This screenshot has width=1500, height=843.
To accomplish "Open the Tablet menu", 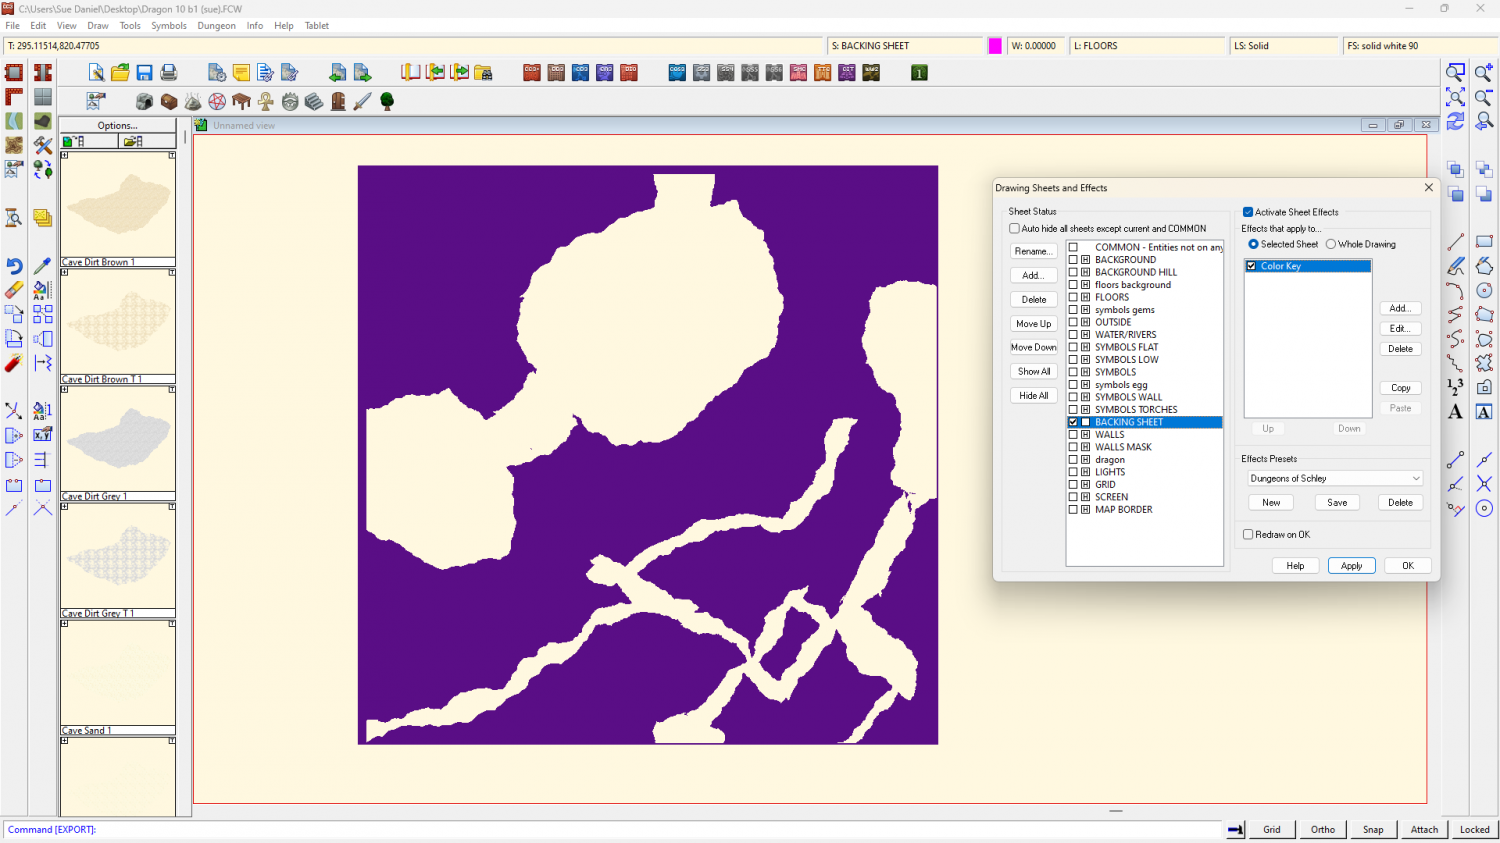I will (x=317, y=26).
